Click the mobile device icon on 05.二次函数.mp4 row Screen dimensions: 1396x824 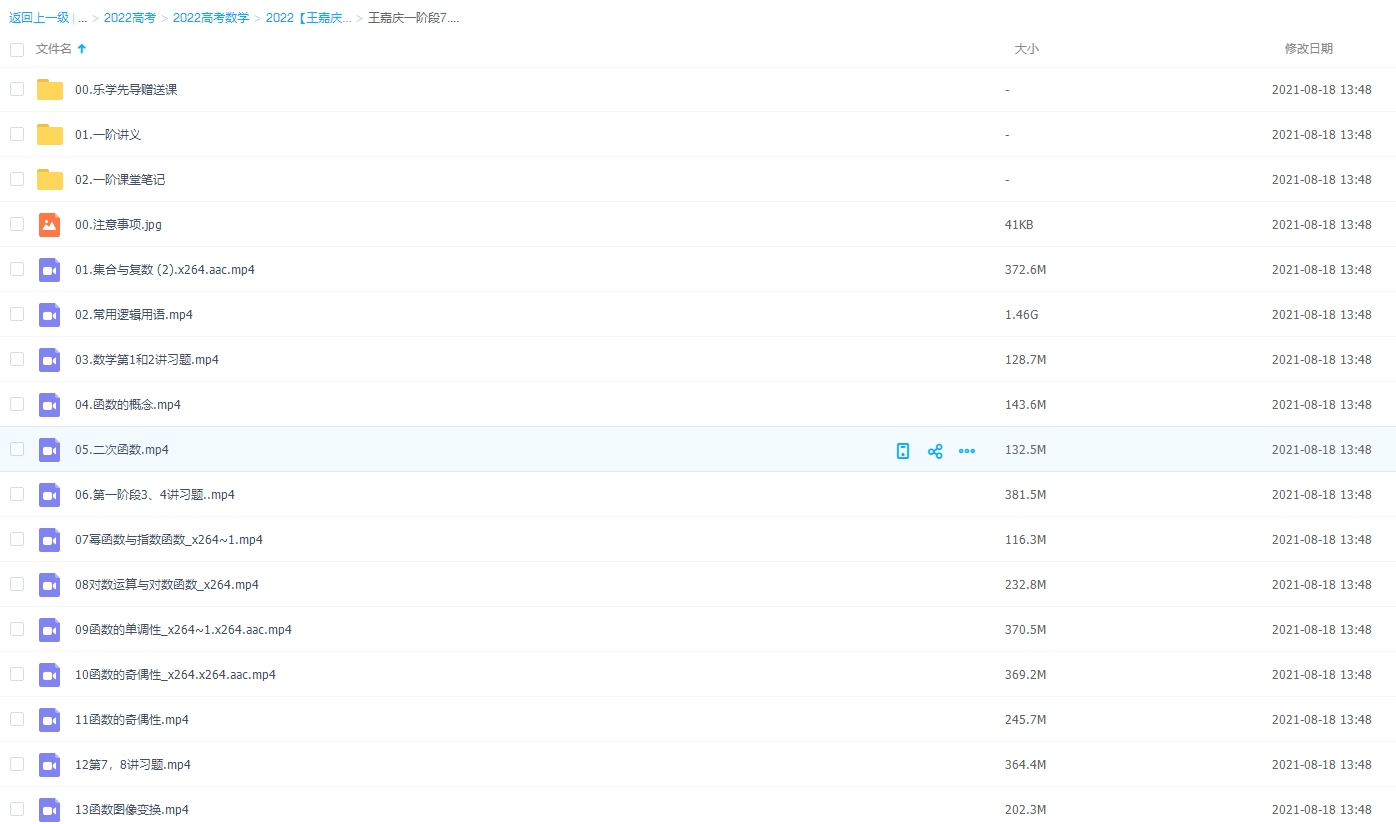tap(903, 451)
